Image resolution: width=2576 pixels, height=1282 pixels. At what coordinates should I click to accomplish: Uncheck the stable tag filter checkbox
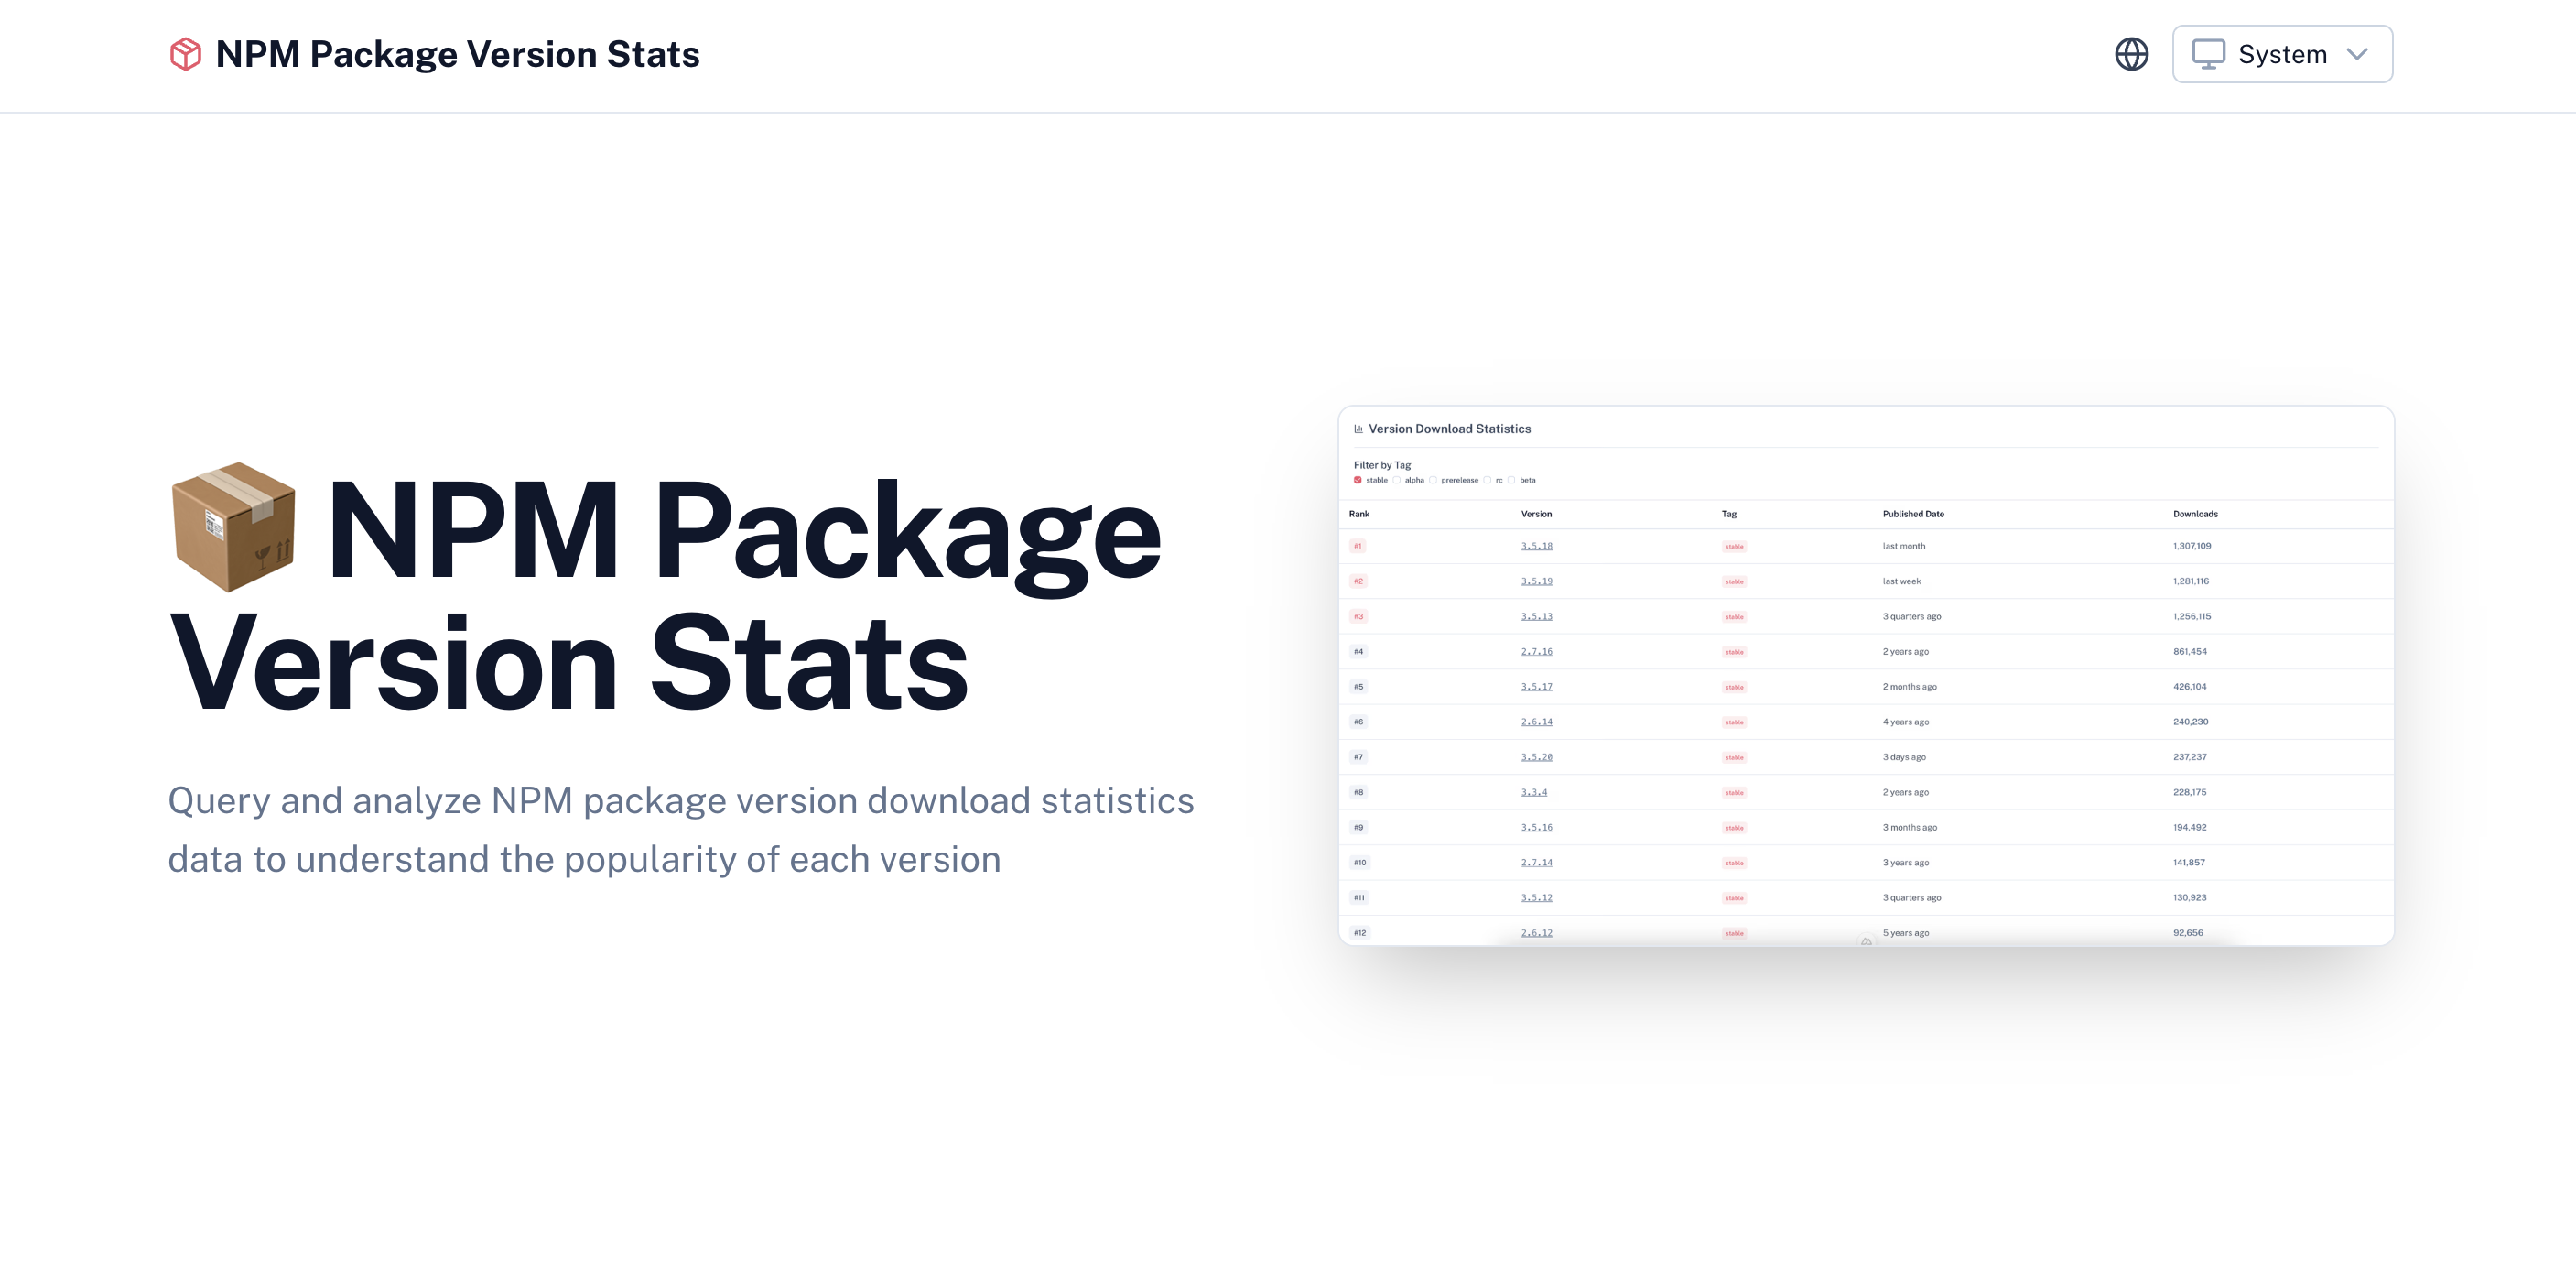tap(1357, 480)
